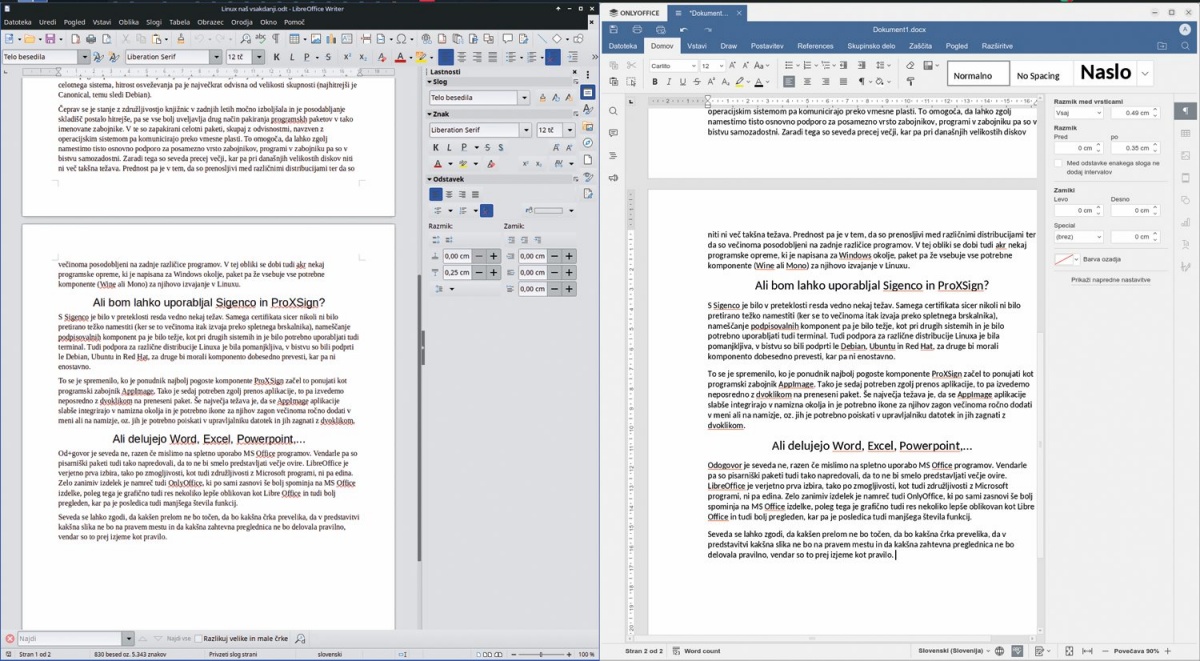Click the 'Pred' spacing value field

1078,148
